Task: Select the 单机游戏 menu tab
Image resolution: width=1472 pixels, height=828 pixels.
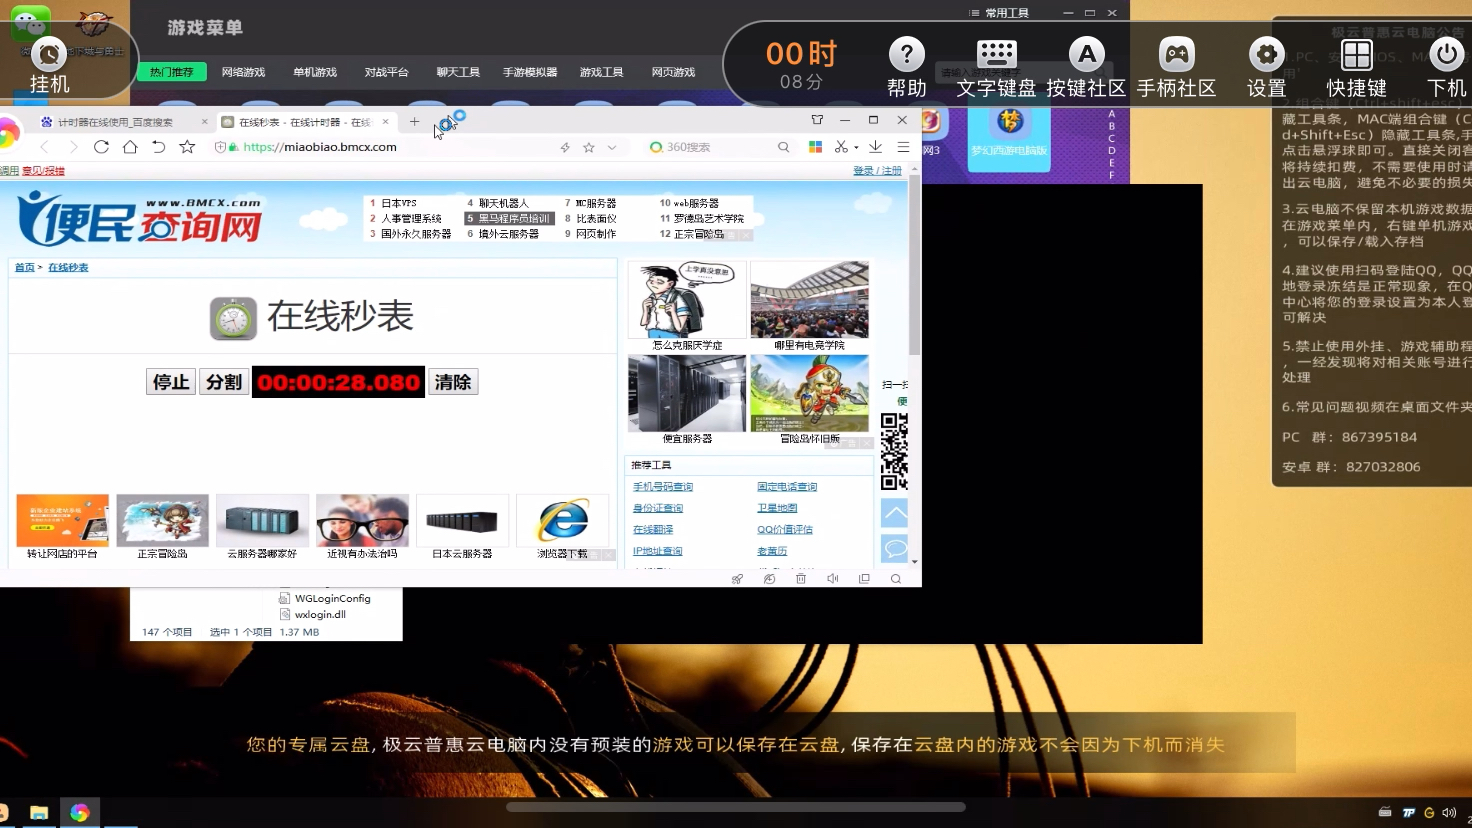Action: pos(315,72)
